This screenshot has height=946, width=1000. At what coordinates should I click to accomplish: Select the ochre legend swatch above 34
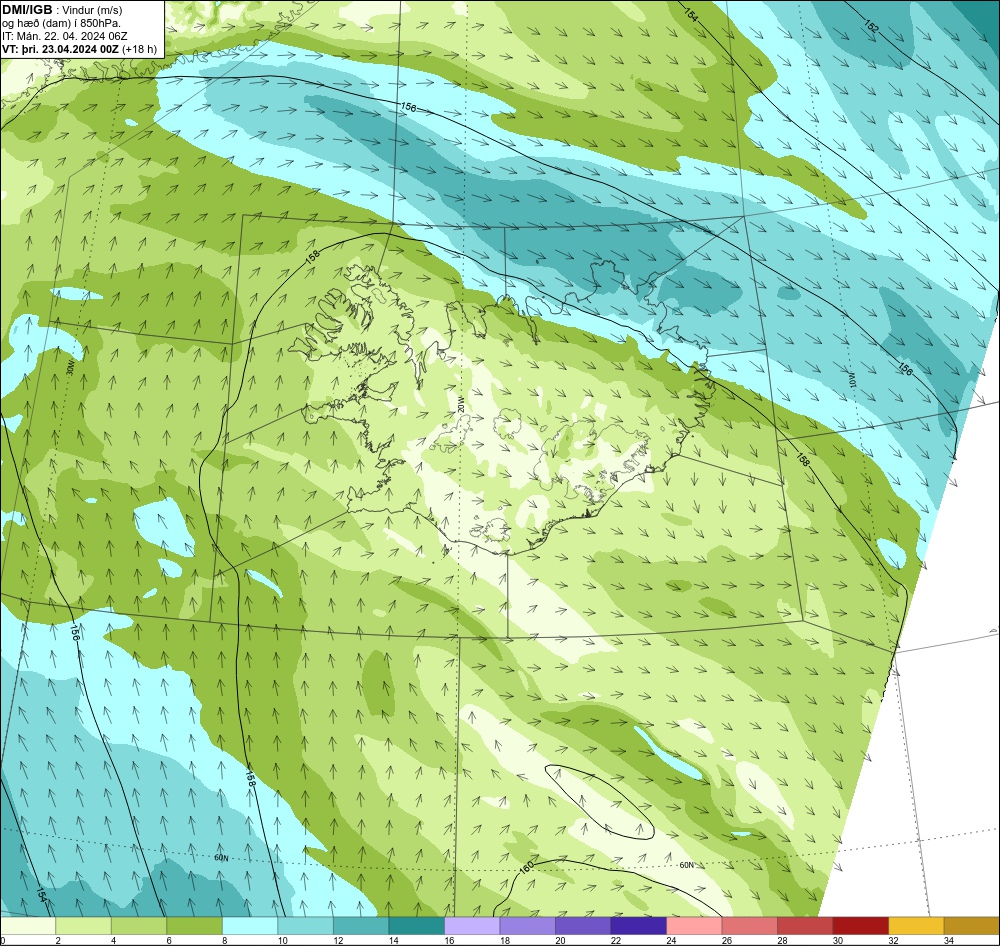click(x=971, y=926)
